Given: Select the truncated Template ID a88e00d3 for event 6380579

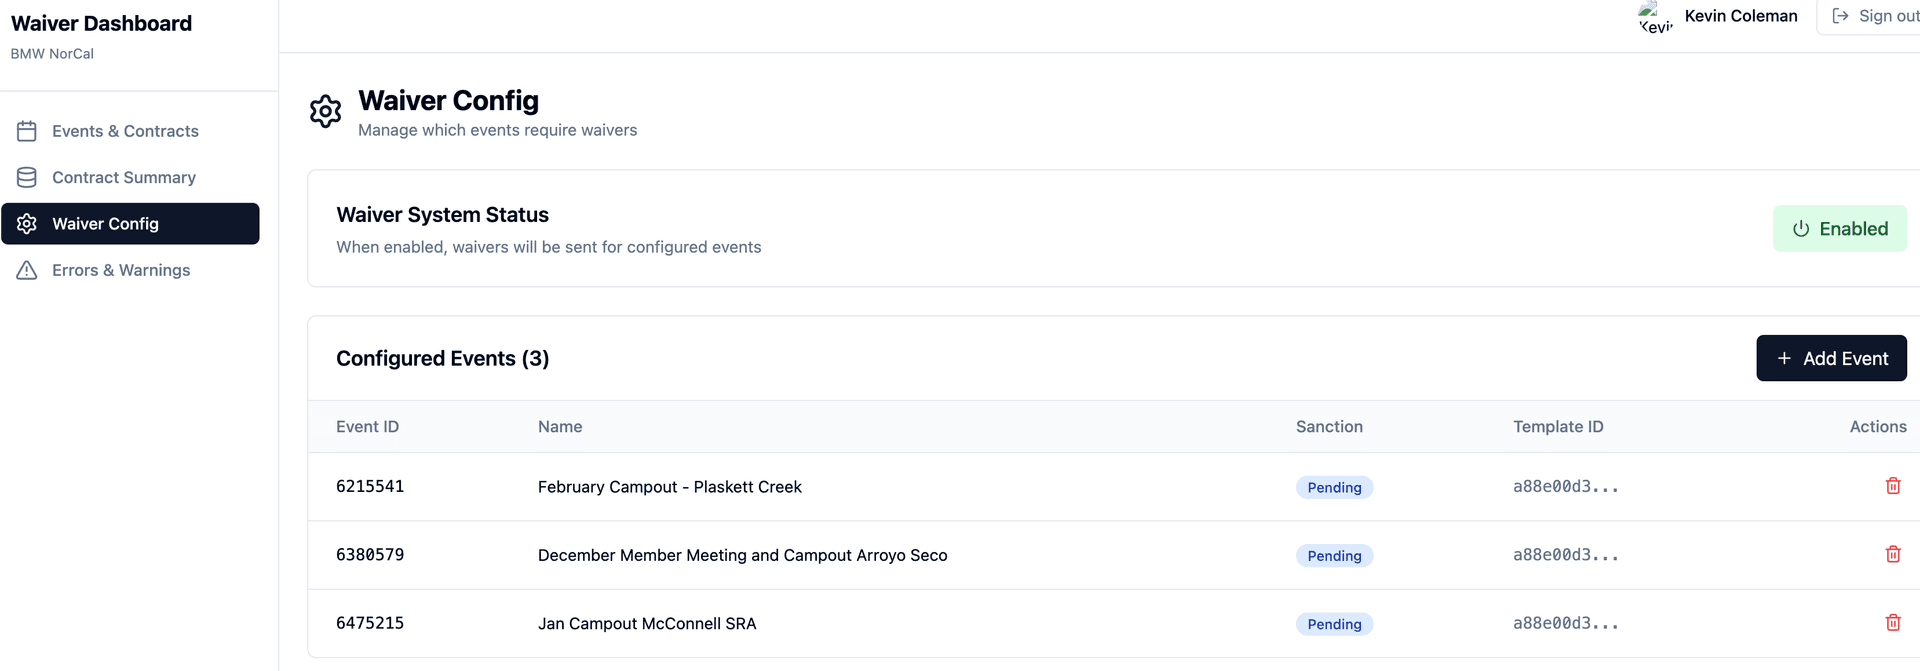Looking at the screenshot, I should click(1566, 555).
